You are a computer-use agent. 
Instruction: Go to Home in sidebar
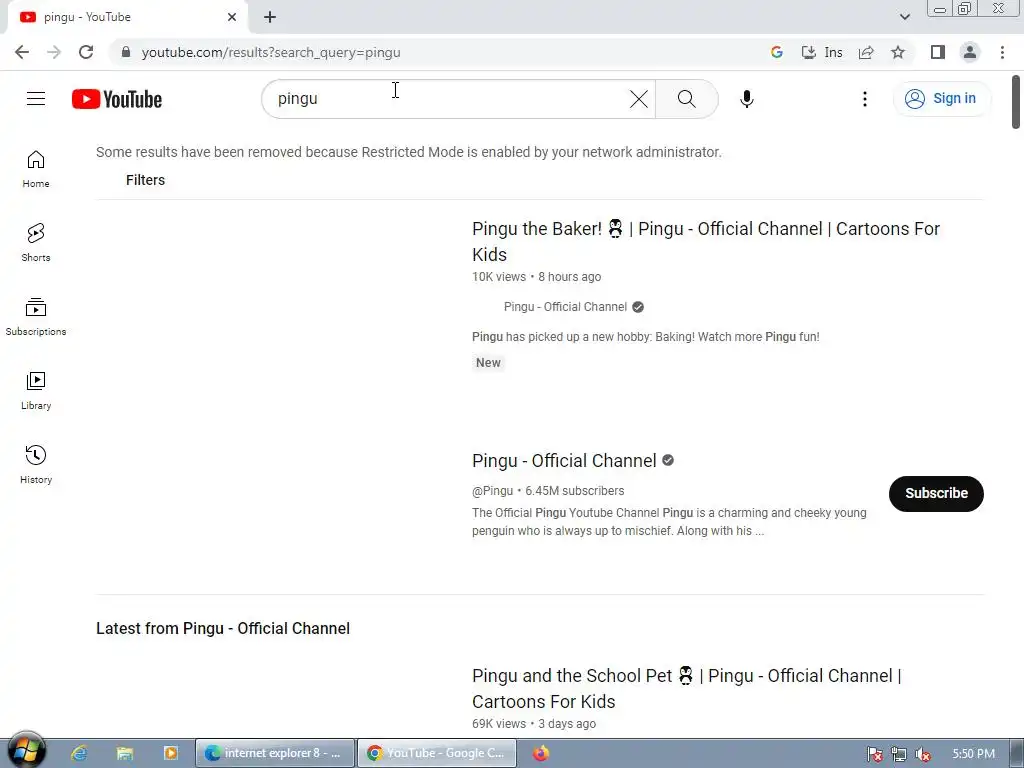(36, 169)
